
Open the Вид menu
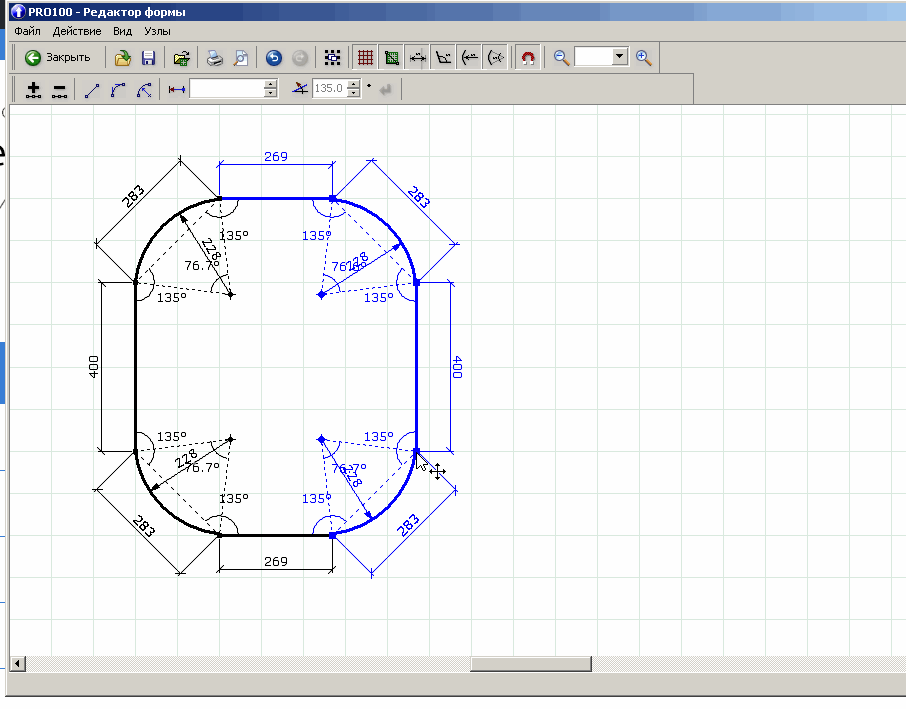tap(122, 31)
